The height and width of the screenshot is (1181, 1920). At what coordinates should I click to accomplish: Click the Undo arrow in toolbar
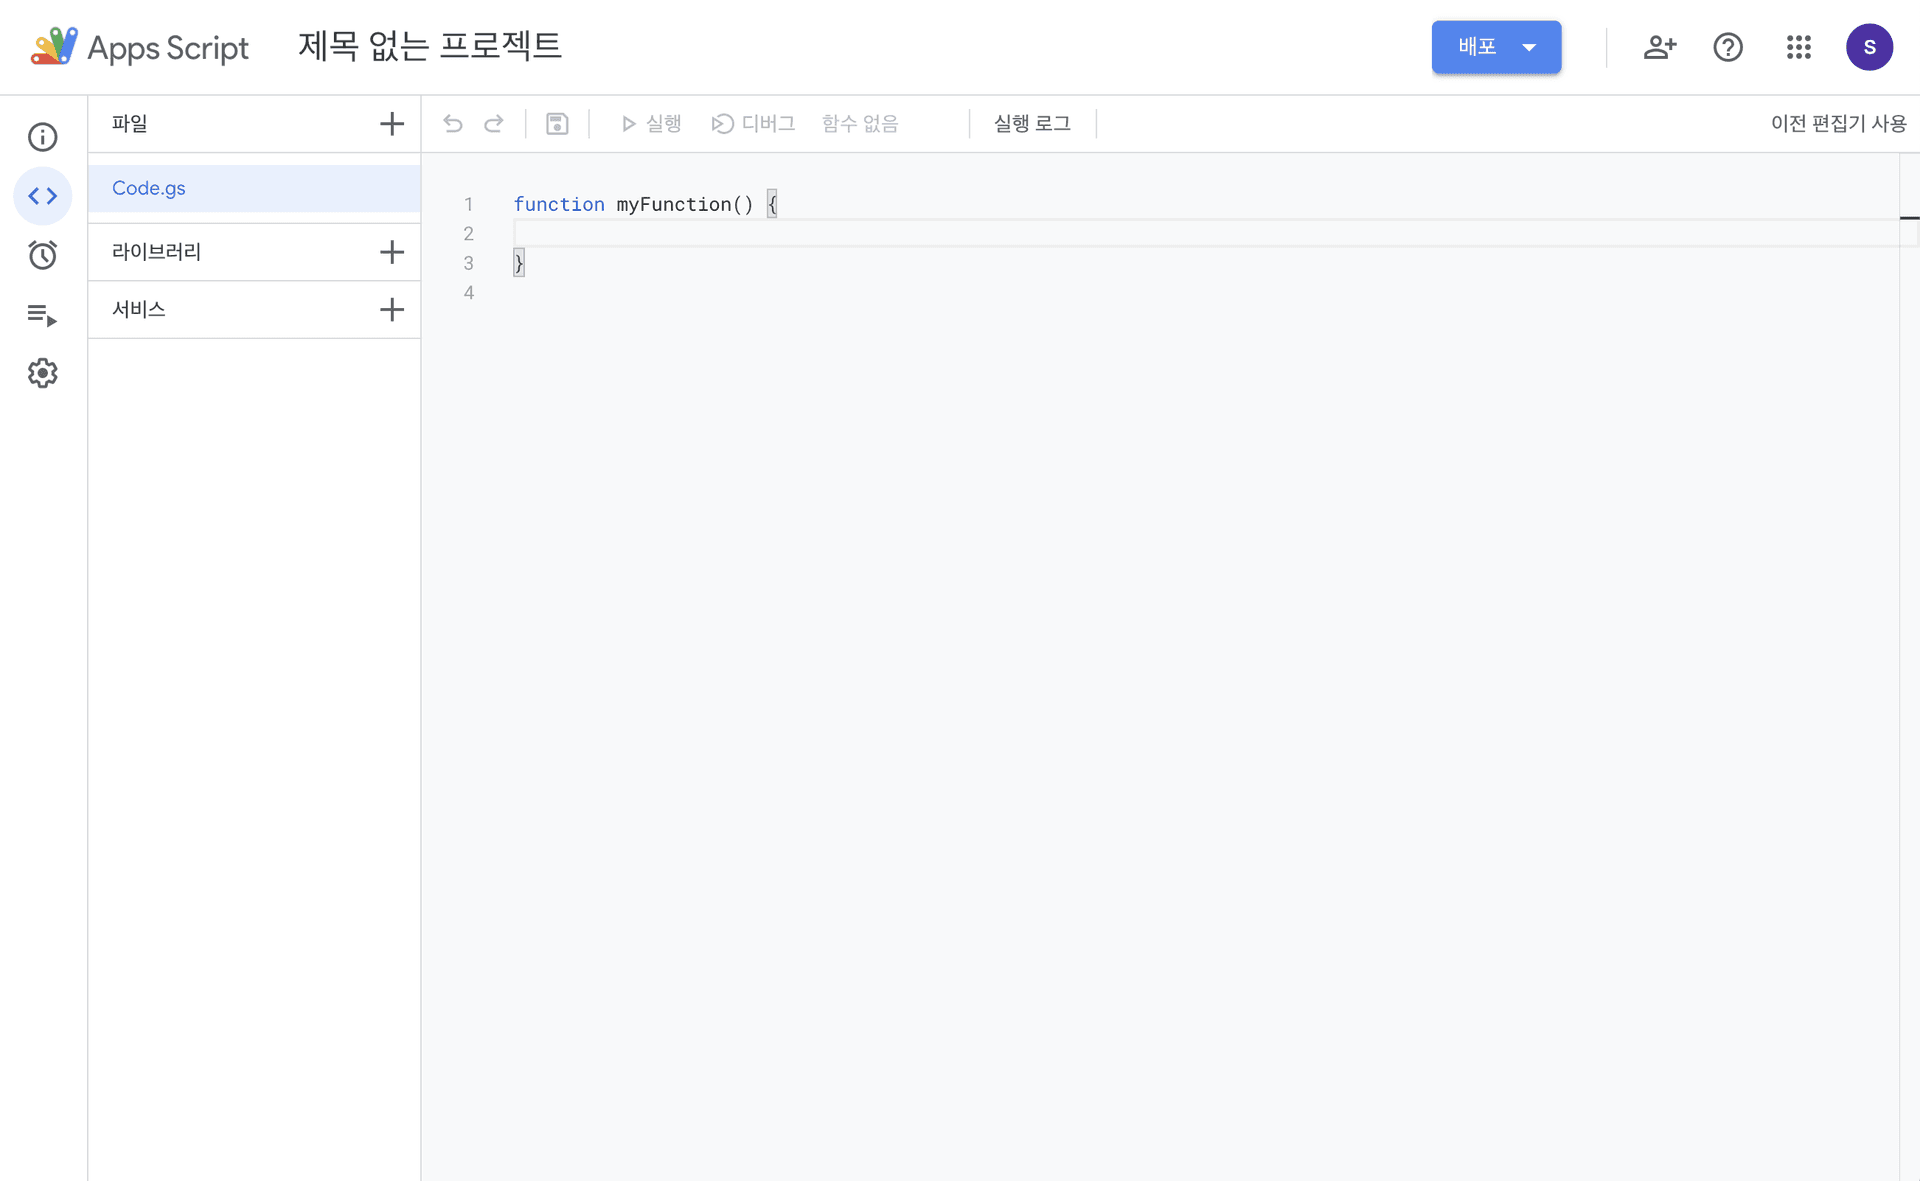(x=453, y=124)
